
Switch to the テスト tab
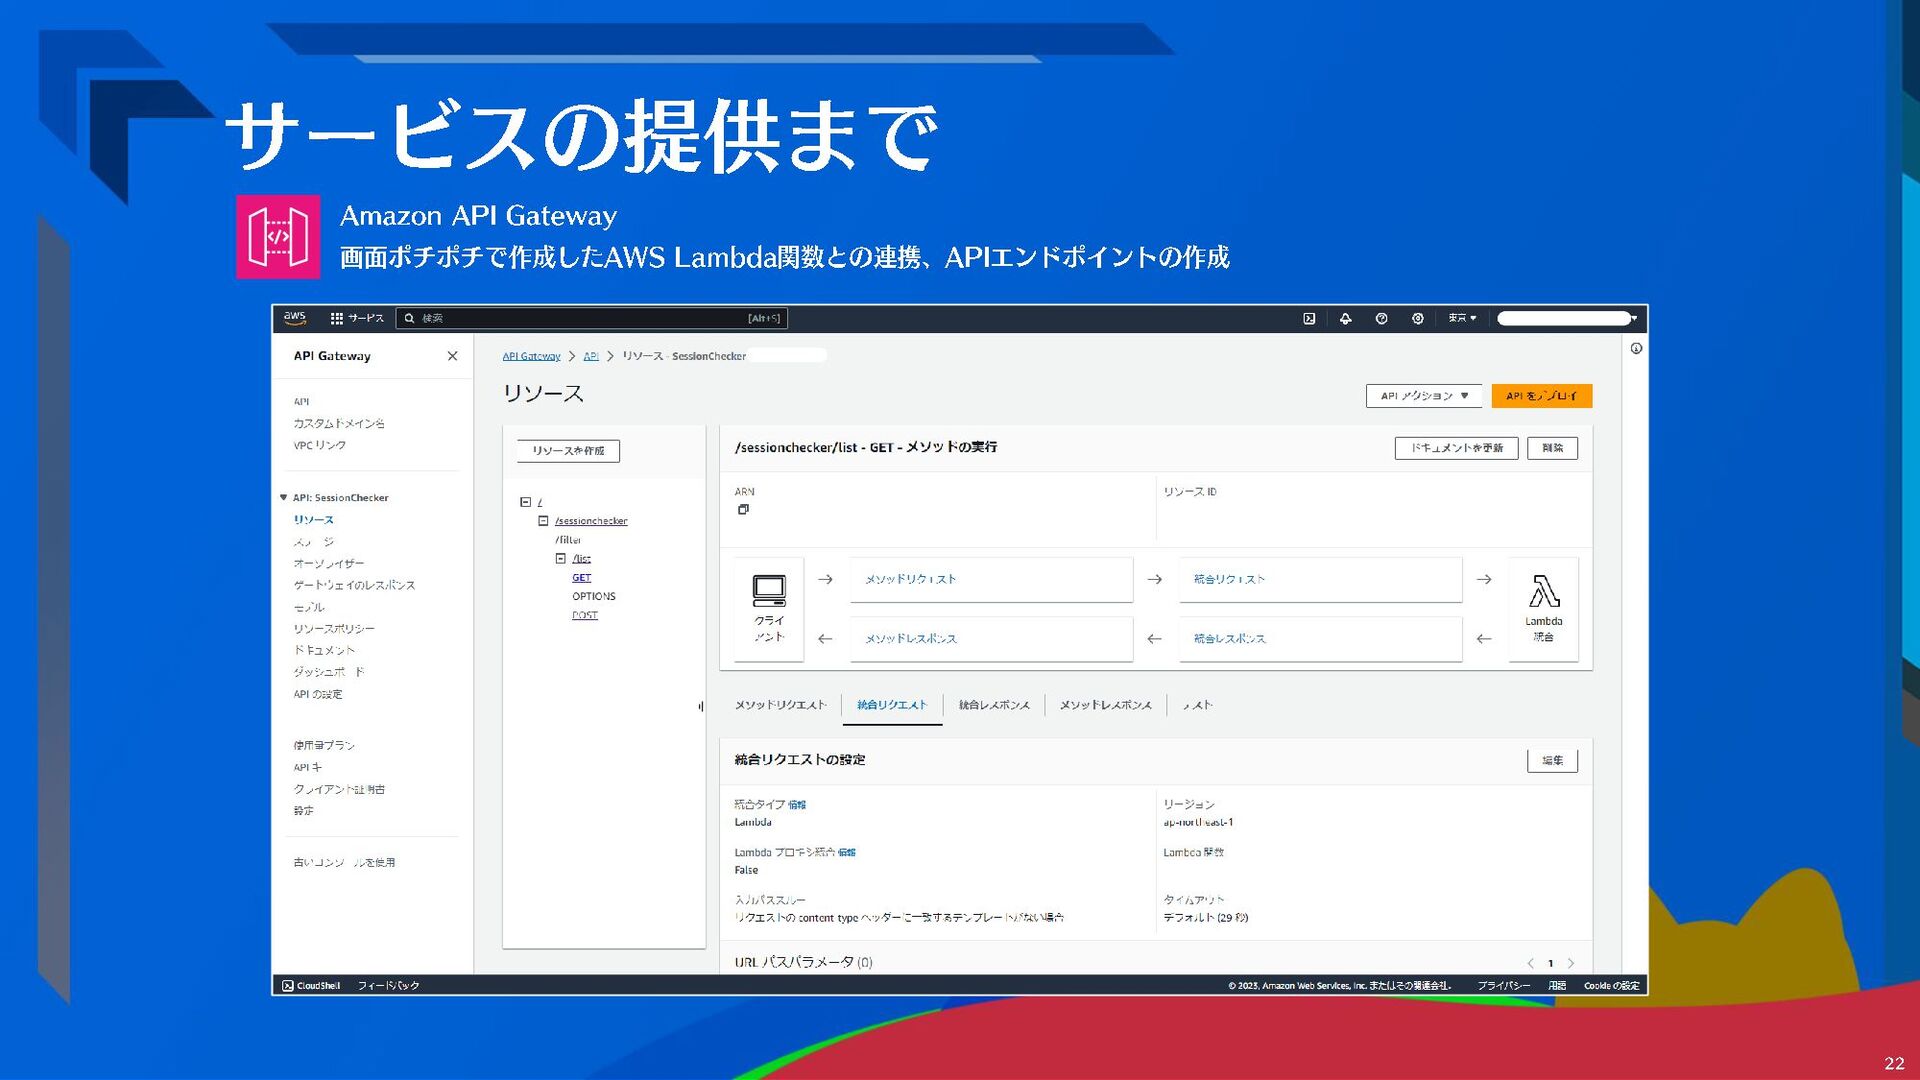(1197, 706)
